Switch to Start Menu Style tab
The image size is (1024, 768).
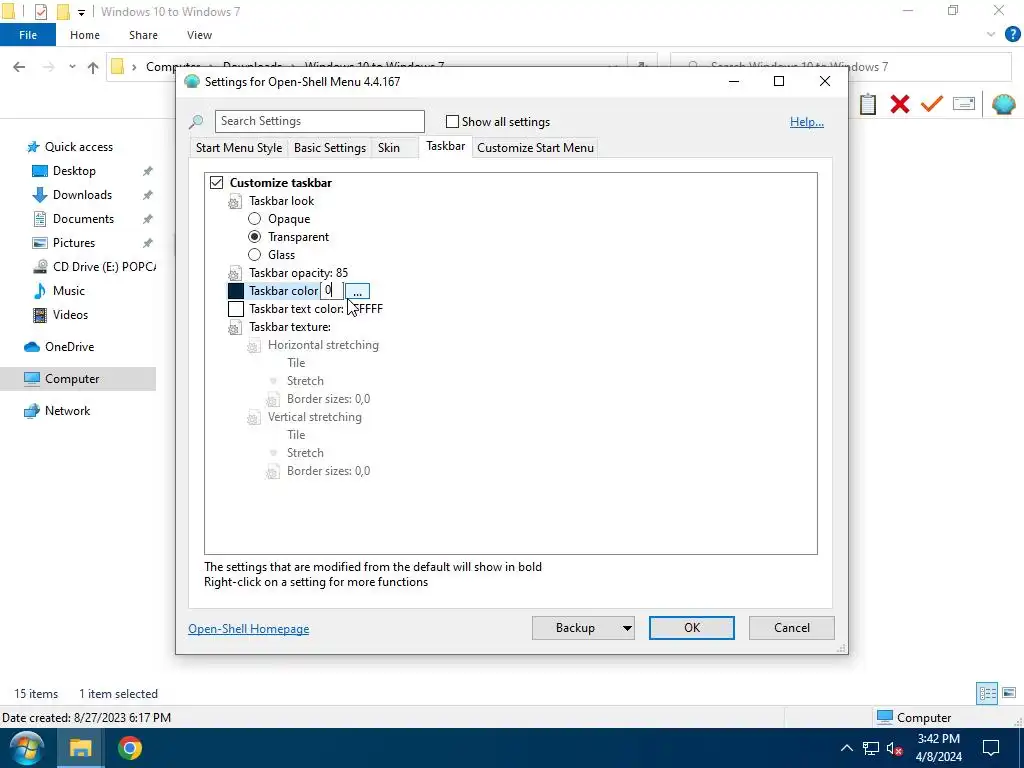coord(239,148)
